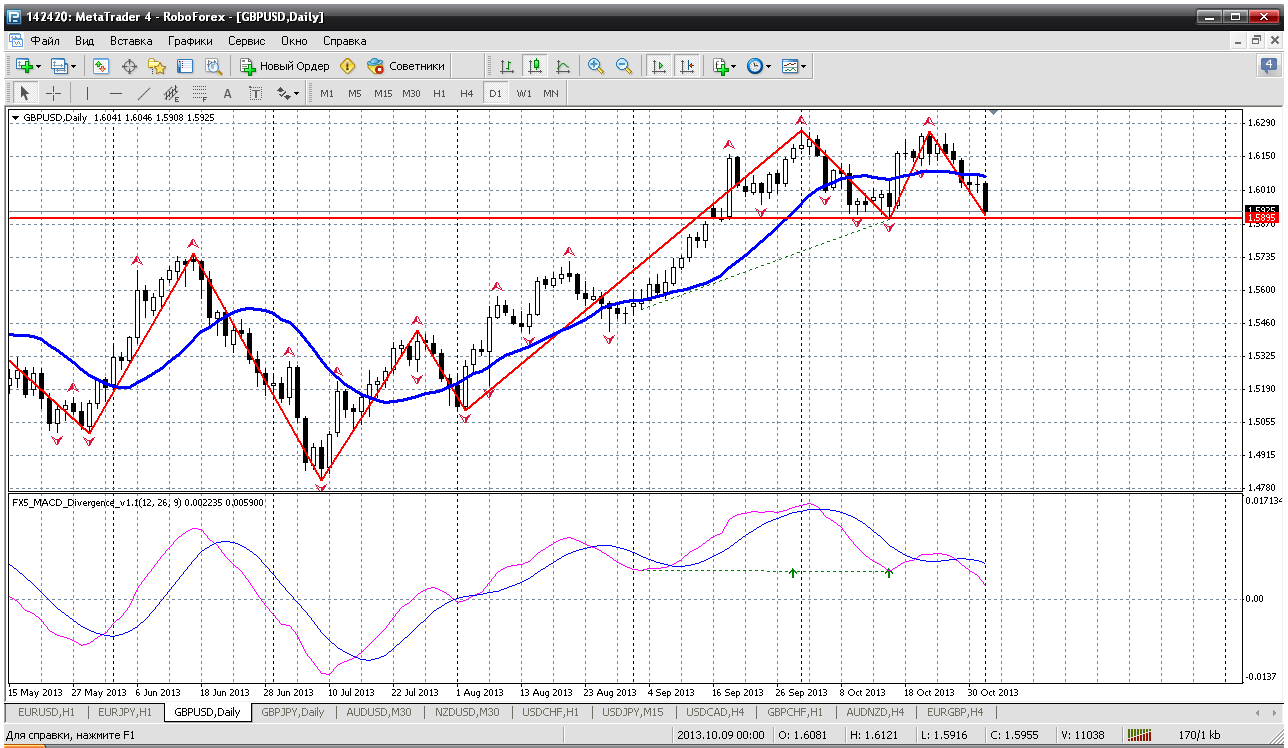
Task: Open the Terminal panel icon
Action: coord(185,66)
